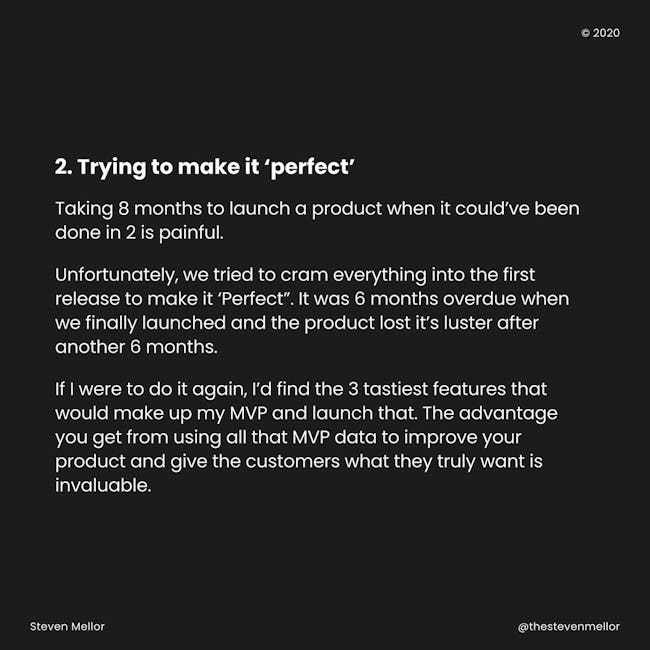Click the quoted word 'Perfect" in second paragraph
This screenshot has width=650, height=650.
pyautogui.click(x=254, y=299)
